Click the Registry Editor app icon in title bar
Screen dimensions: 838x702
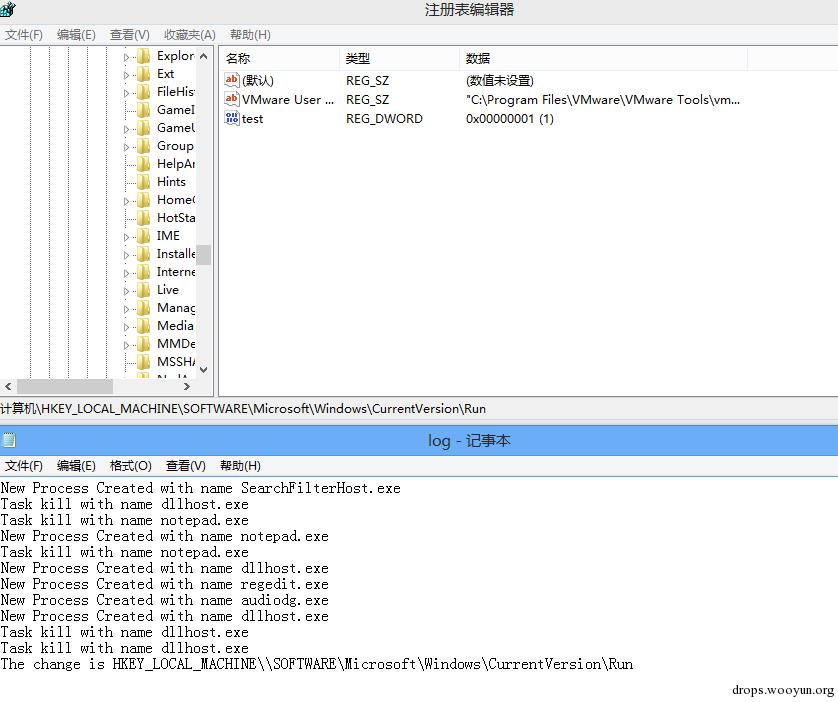point(8,9)
